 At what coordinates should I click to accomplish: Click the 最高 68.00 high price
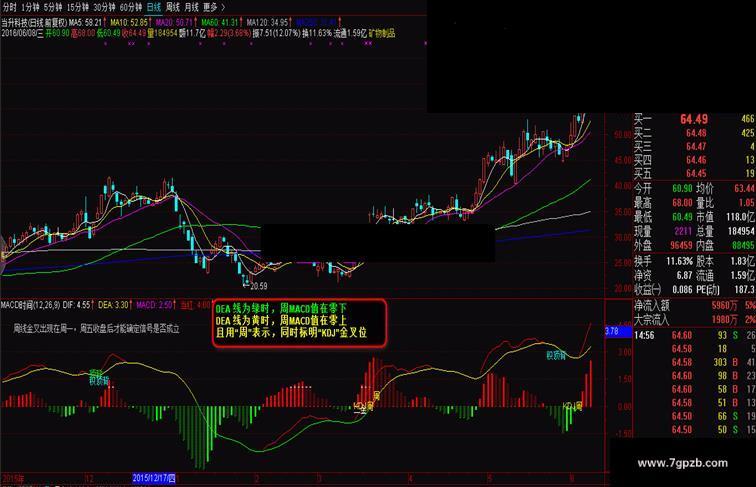[x=663, y=203]
